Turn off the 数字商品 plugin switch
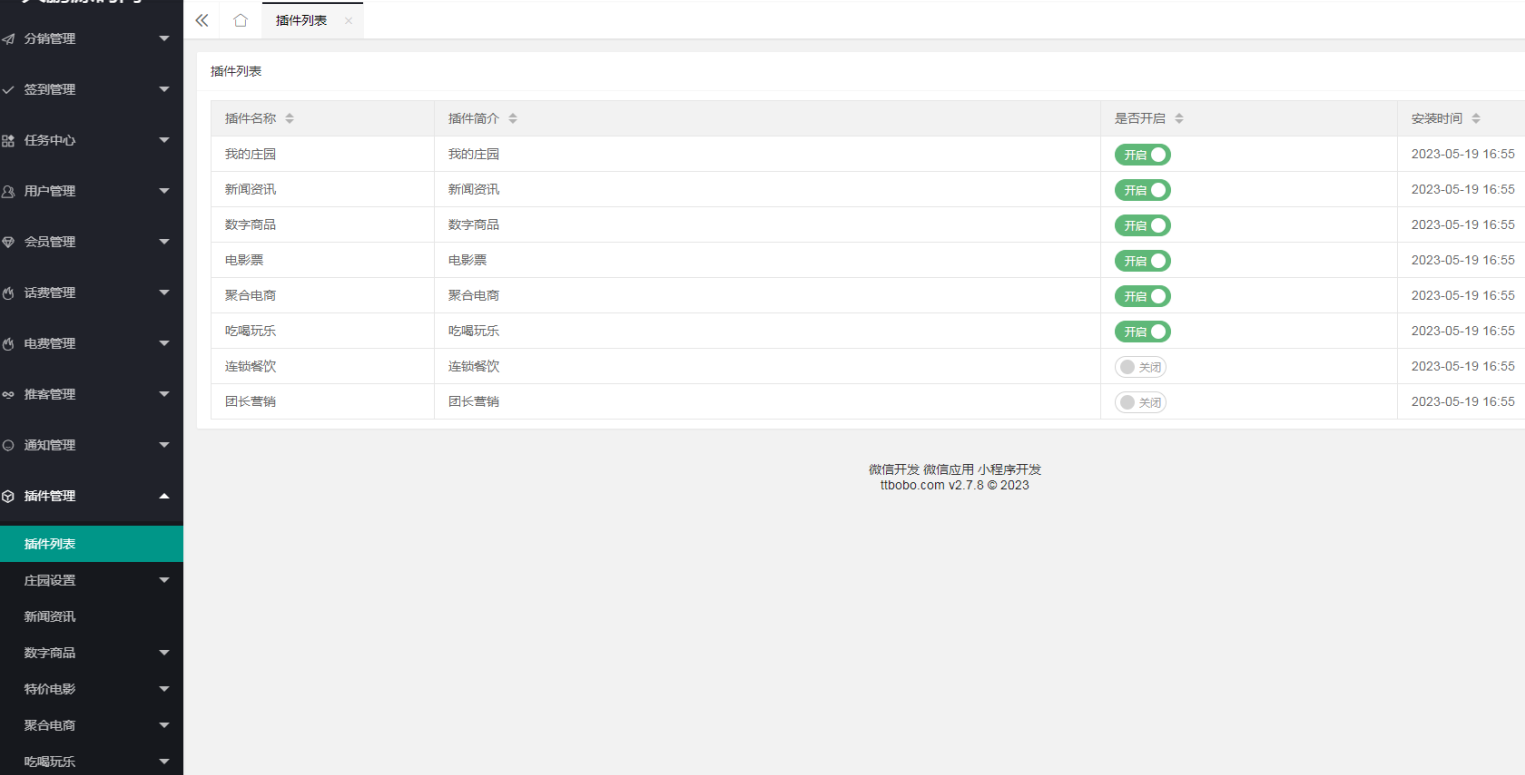The width and height of the screenshot is (1525, 775). click(1143, 225)
